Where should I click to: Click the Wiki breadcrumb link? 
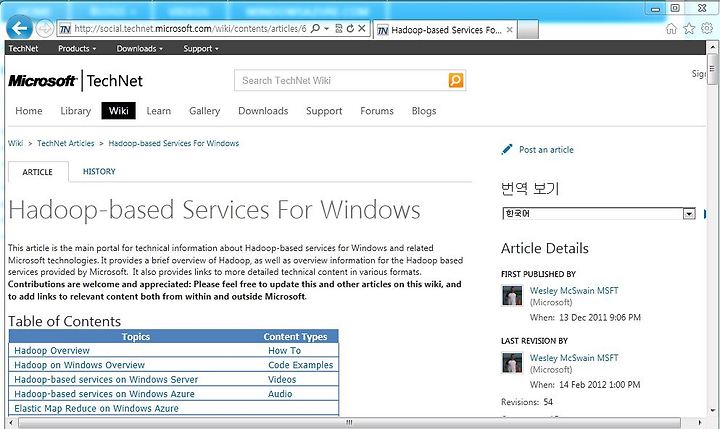point(15,143)
